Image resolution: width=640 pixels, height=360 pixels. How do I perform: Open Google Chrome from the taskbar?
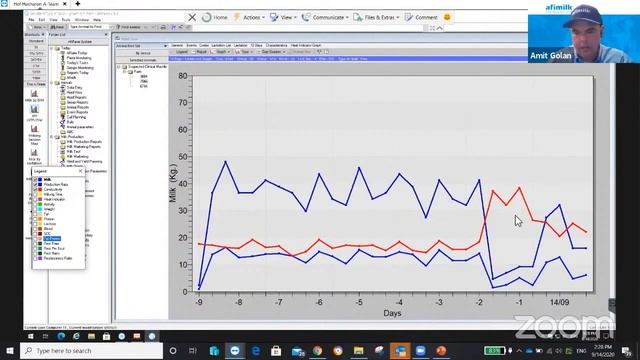(x=317, y=351)
